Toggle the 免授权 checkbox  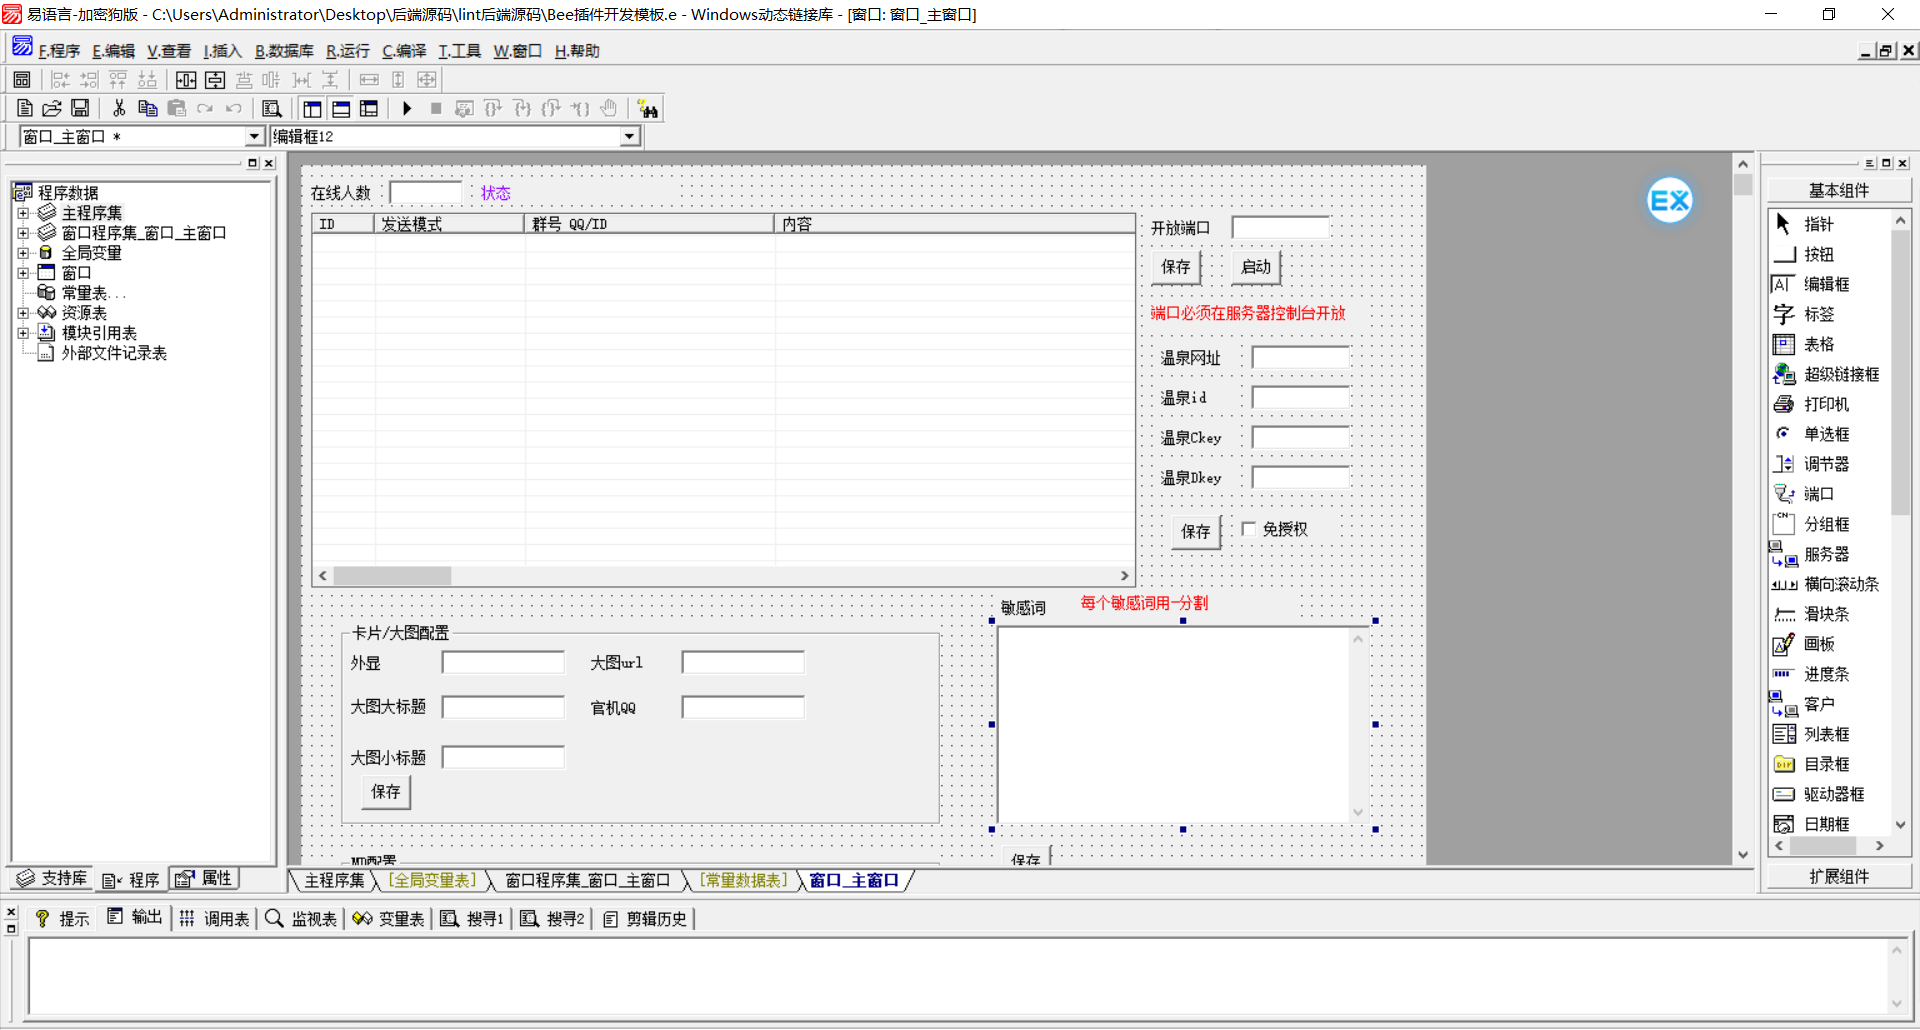(x=1249, y=529)
